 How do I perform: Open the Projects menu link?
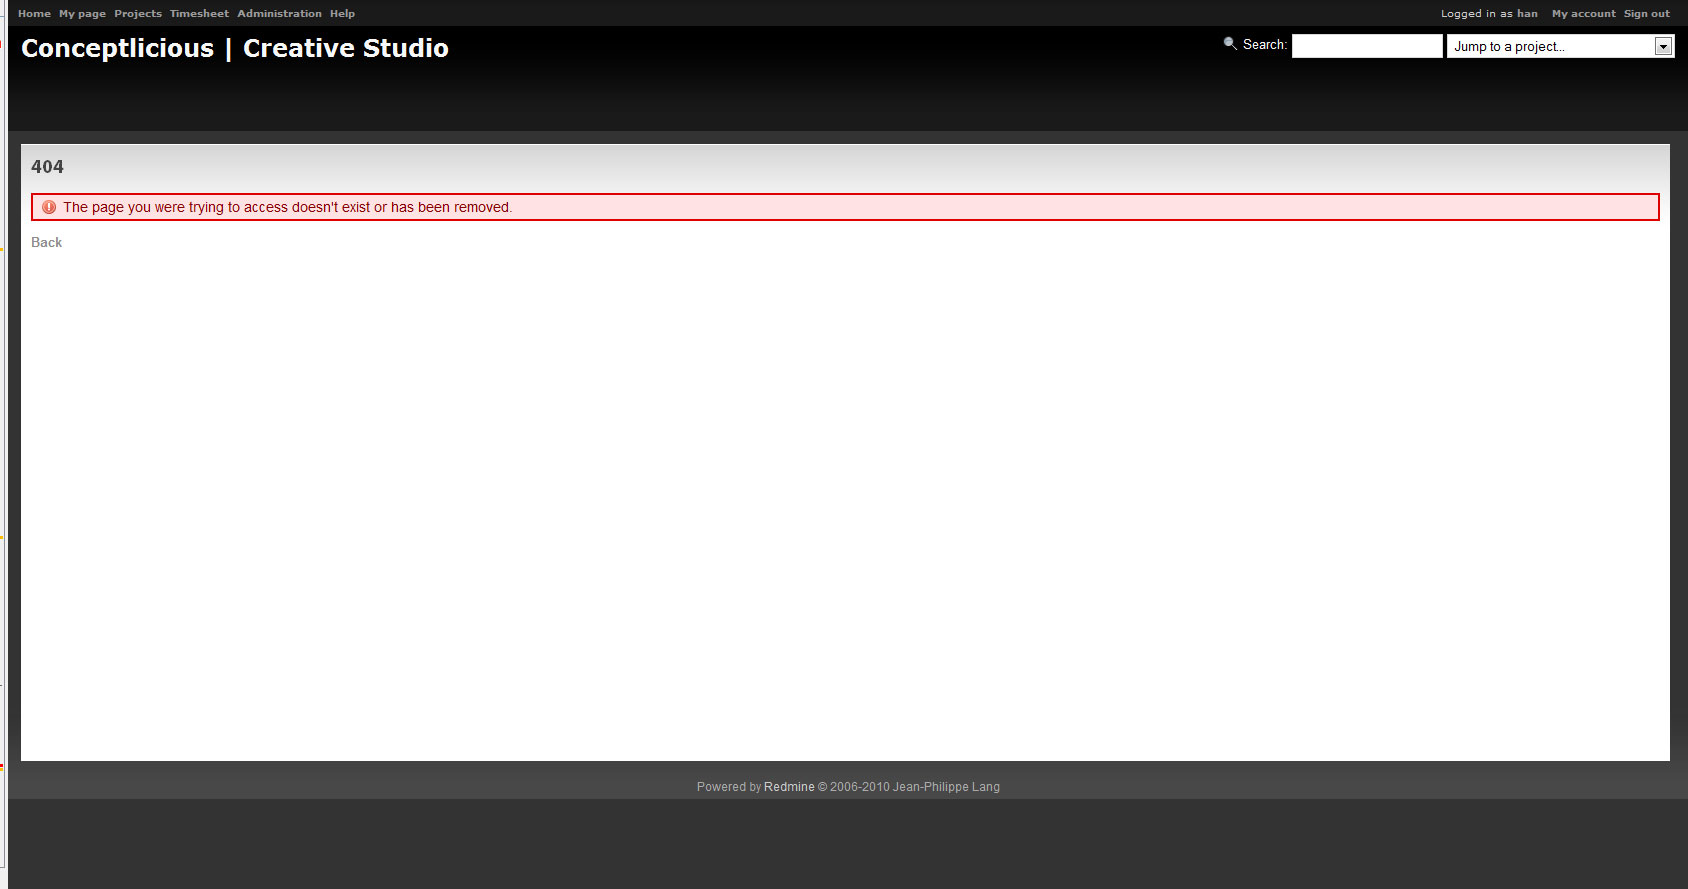click(x=138, y=14)
